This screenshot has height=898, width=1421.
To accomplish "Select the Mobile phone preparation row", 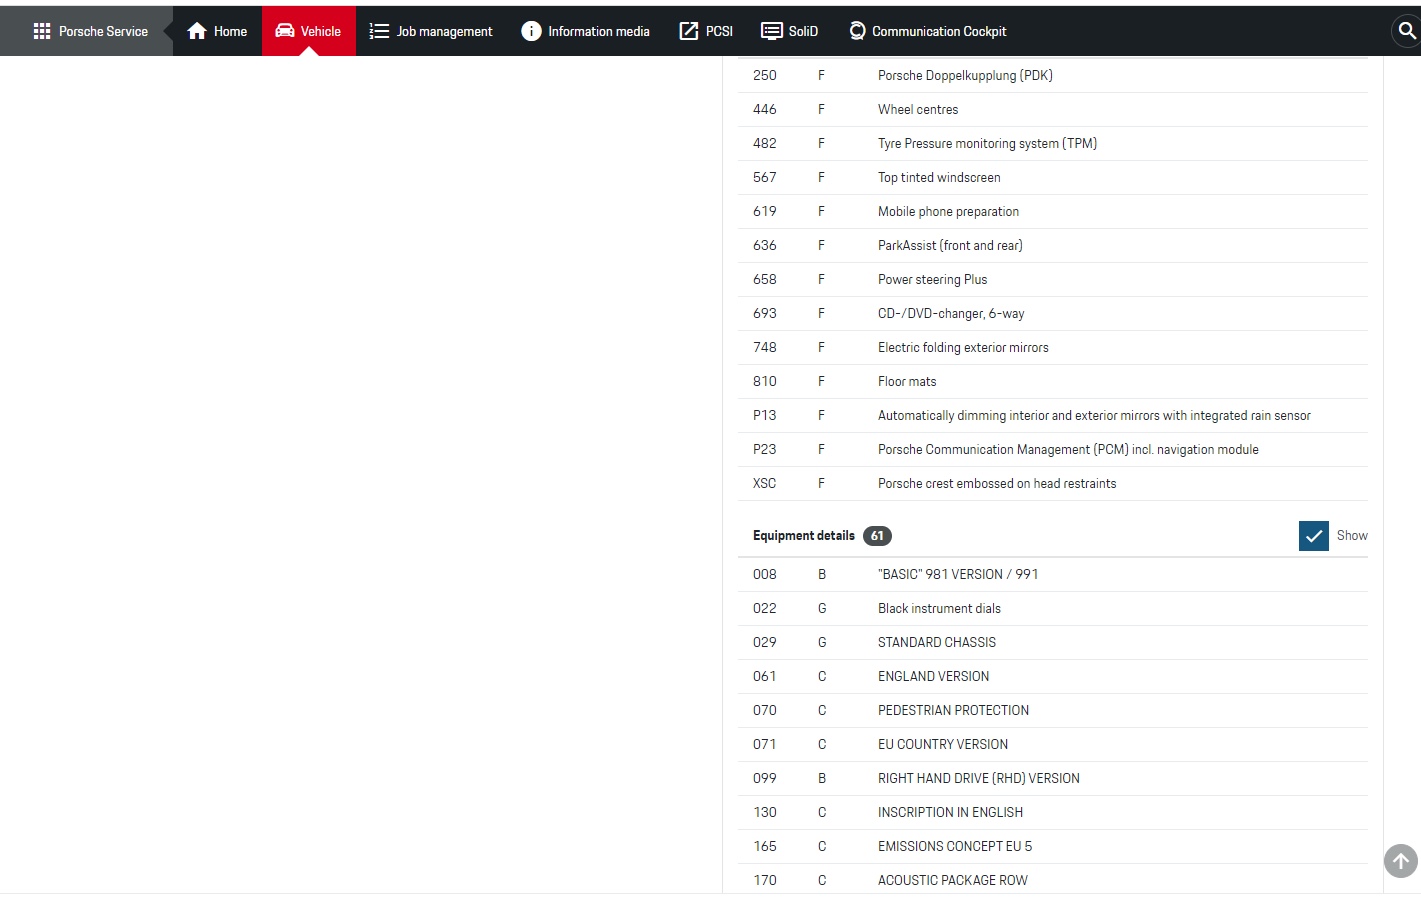I will point(1053,211).
